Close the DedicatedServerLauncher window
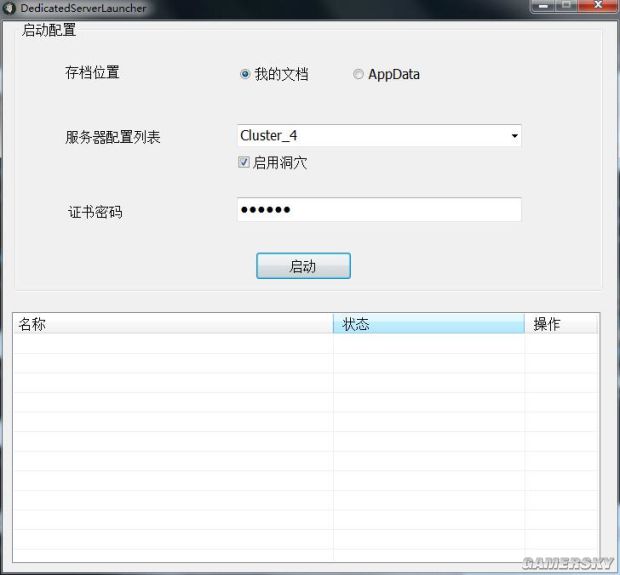This screenshot has height=575, width=620. 597,6
